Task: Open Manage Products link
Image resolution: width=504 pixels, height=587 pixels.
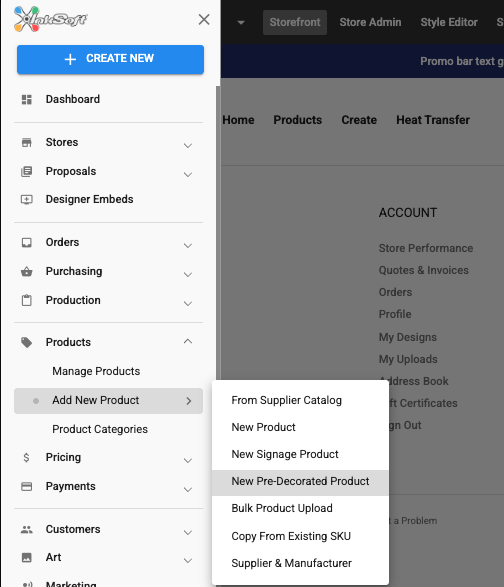Action: coord(96,371)
